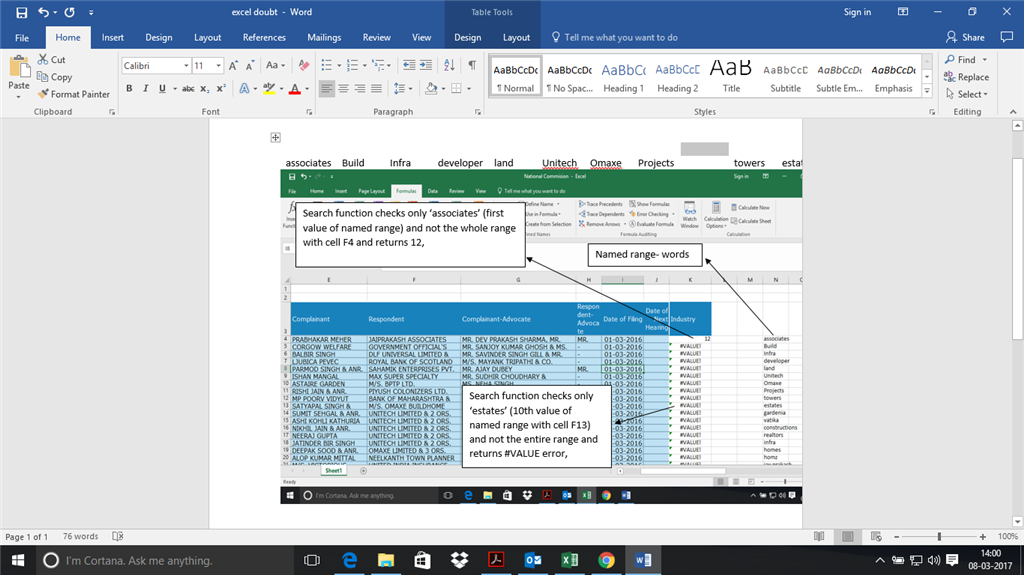Toggle italic formatting
Viewport: 1024px width, 575px height.
pyautogui.click(x=145, y=88)
